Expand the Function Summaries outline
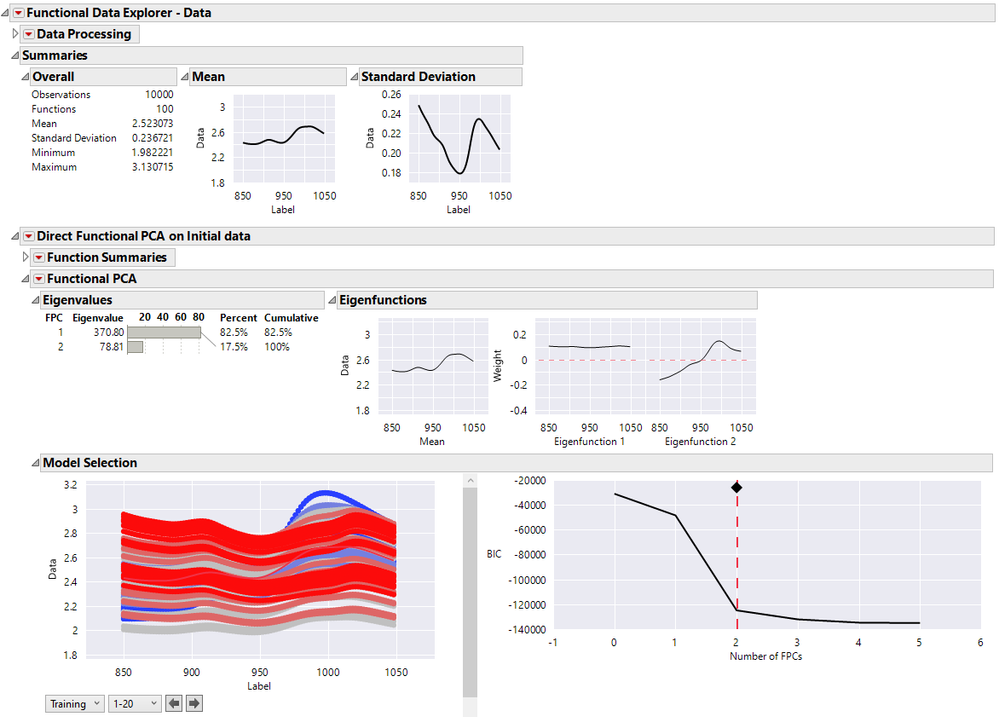Viewport: 999px width, 717px height. point(25,257)
